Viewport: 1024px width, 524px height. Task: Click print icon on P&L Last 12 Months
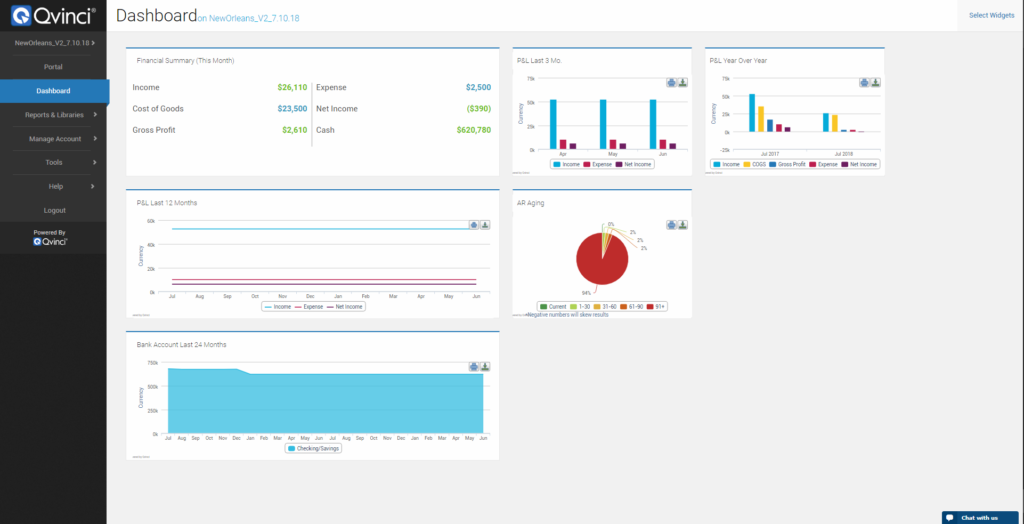pyautogui.click(x=474, y=225)
